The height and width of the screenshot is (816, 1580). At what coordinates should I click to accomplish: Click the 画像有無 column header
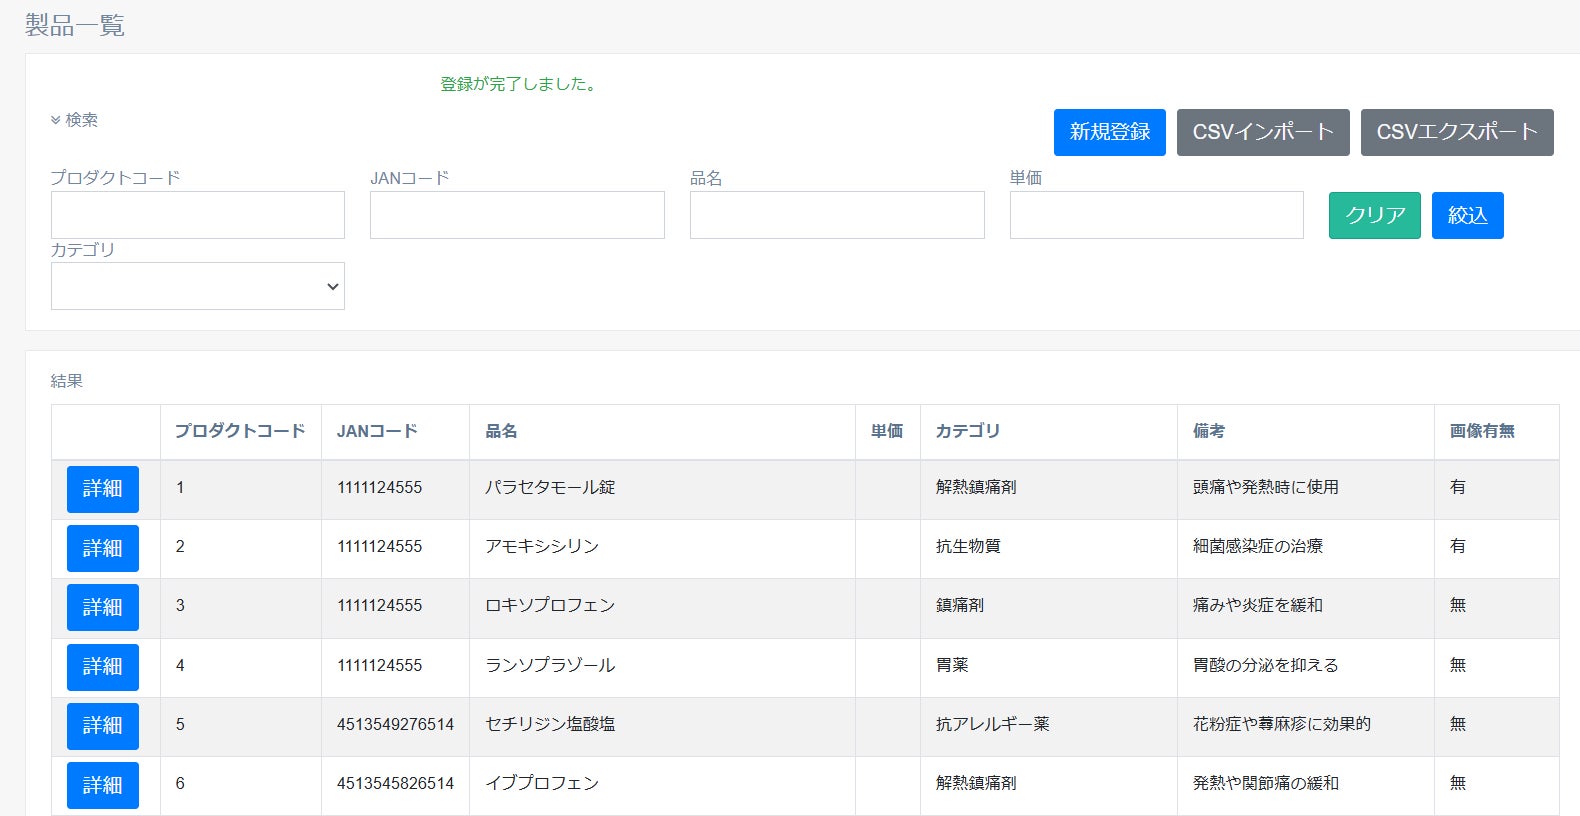point(1482,431)
